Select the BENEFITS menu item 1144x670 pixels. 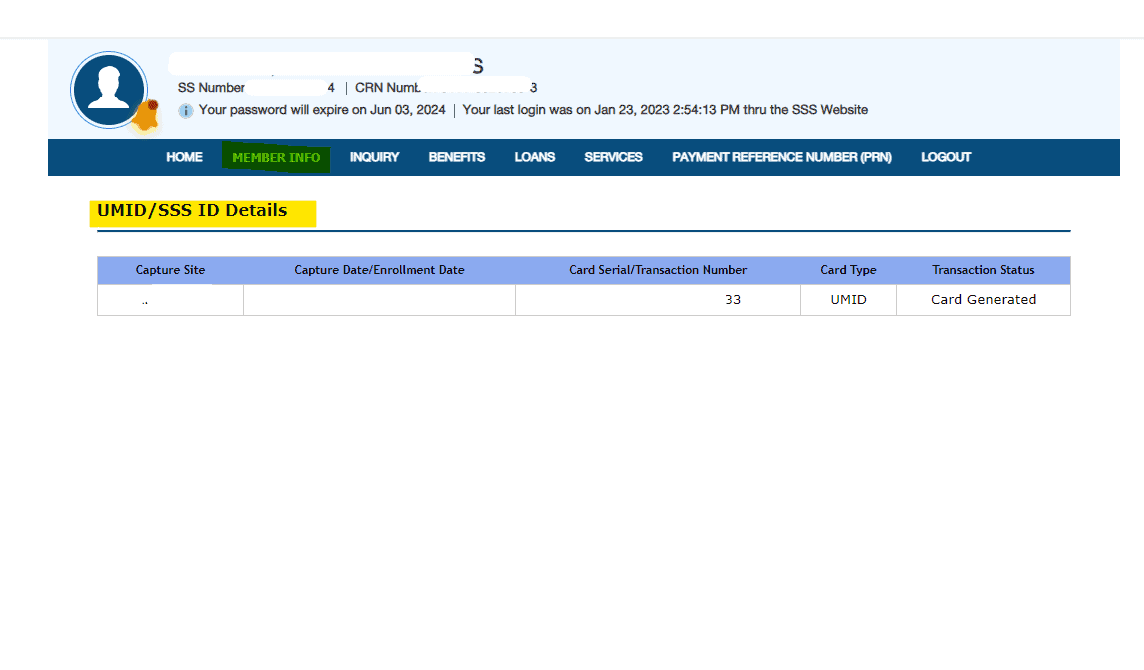(456, 157)
